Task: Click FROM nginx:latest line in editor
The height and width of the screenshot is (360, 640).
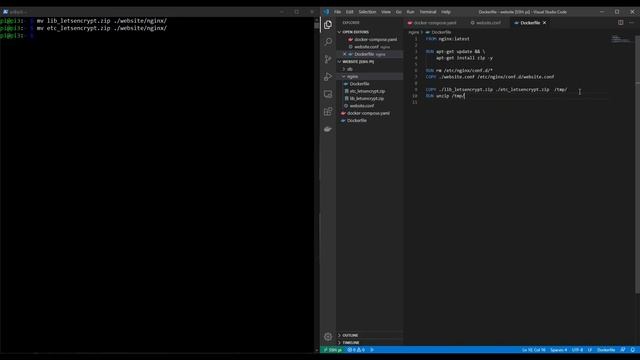Action: (x=447, y=39)
